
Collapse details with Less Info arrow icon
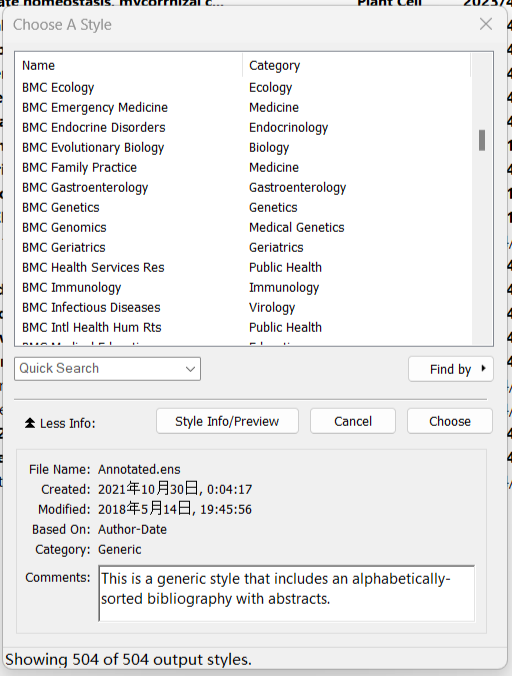[30, 423]
